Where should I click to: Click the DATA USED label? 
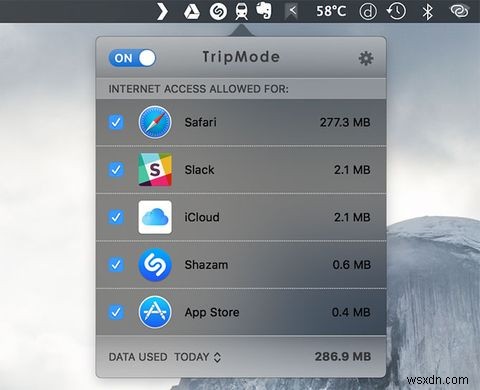tap(138, 357)
